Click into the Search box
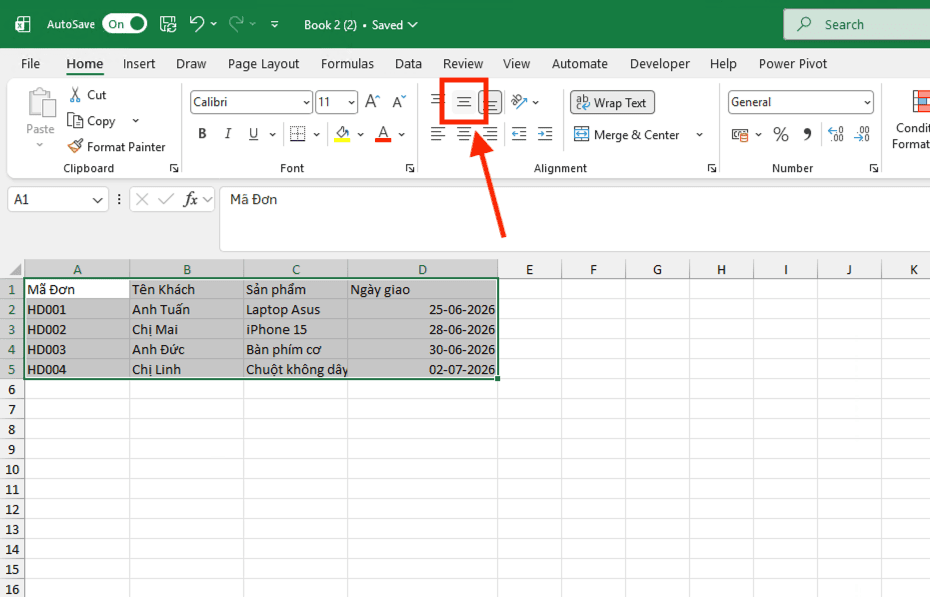Viewport: 930px width, 597px height. (857, 24)
